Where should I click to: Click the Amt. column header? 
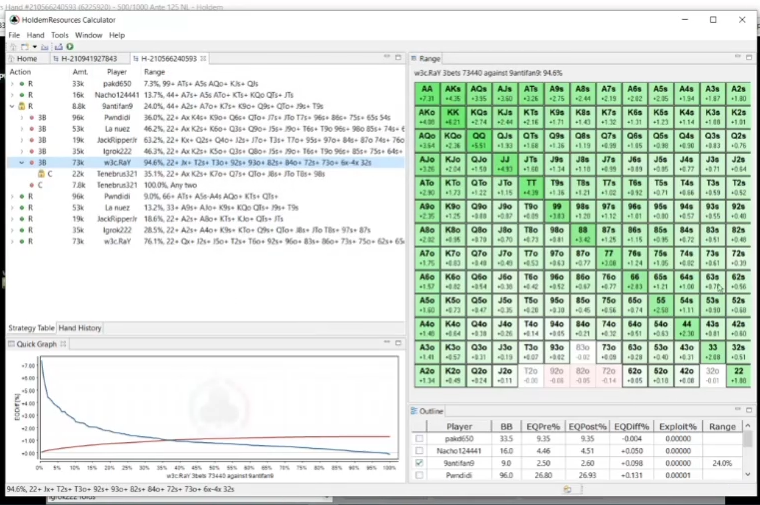[80, 72]
